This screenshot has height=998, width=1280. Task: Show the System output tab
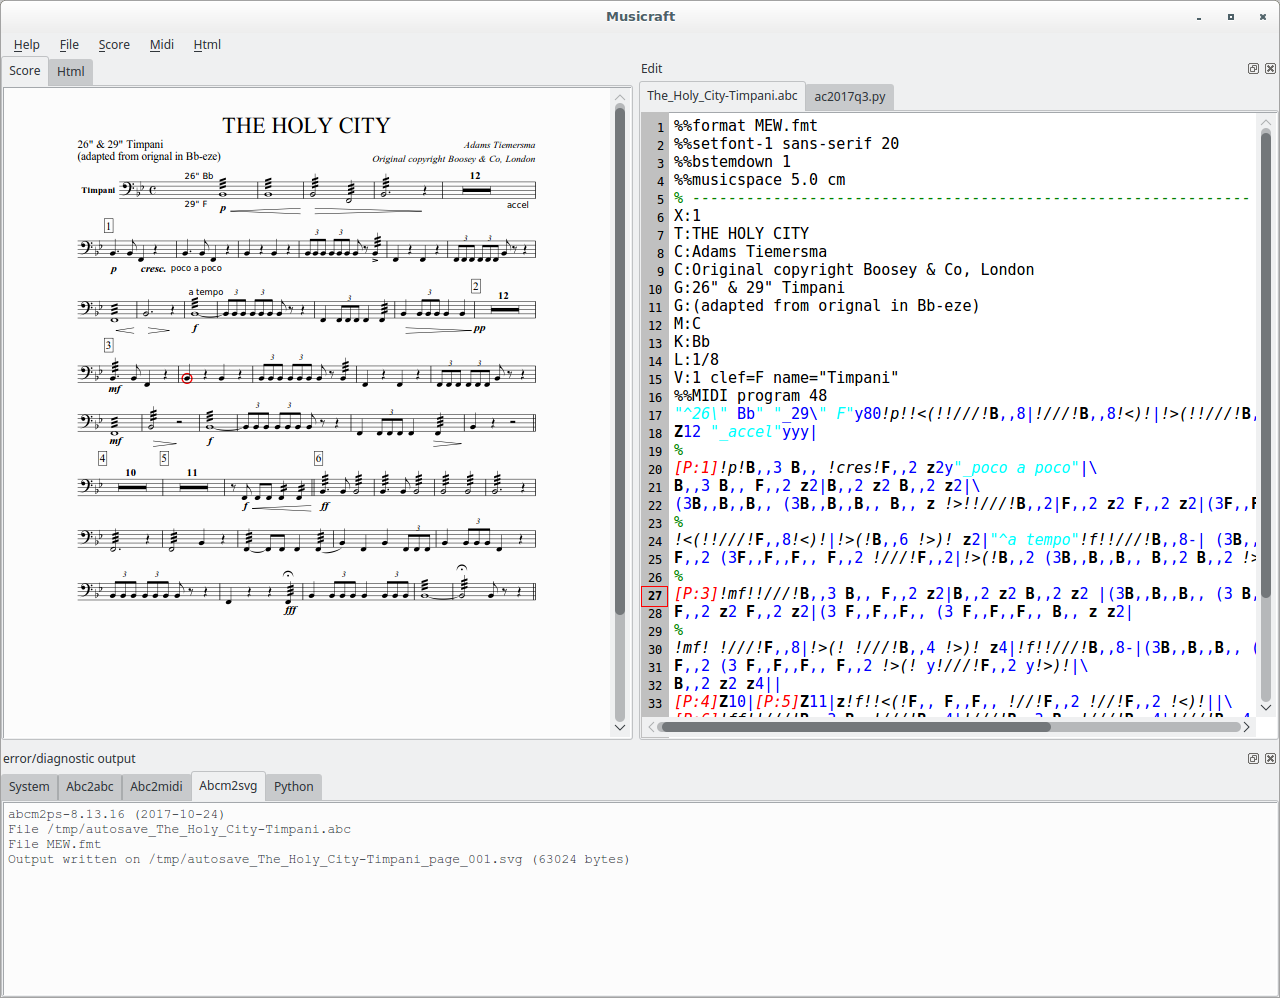click(x=30, y=787)
